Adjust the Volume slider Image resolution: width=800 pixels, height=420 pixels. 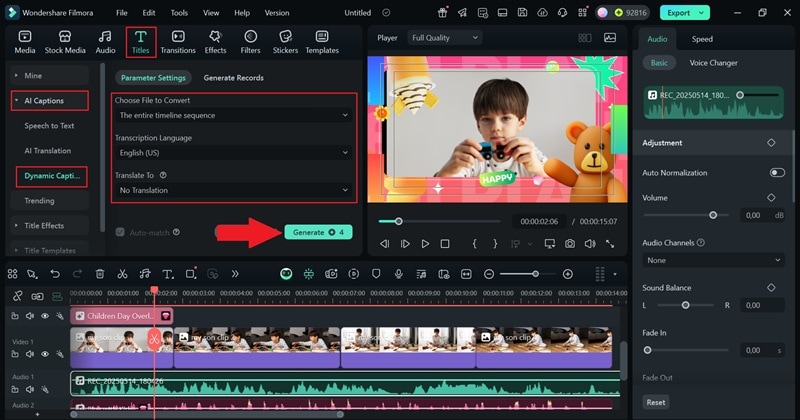(713, 215)
